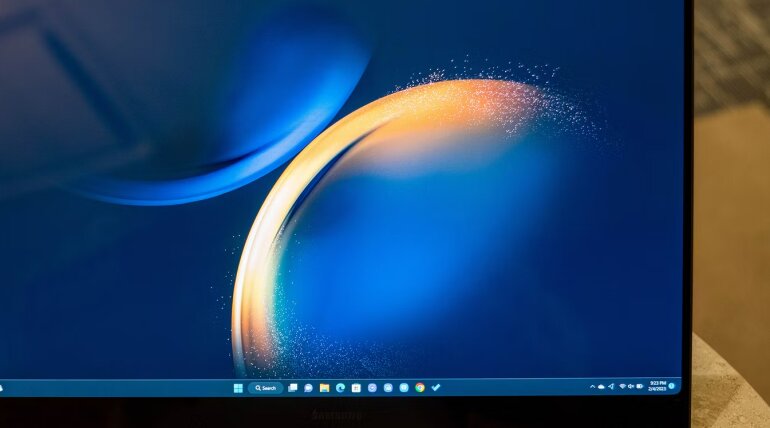
Task: Click the location arrow tray icon
Action: click(x=611, y=387)
